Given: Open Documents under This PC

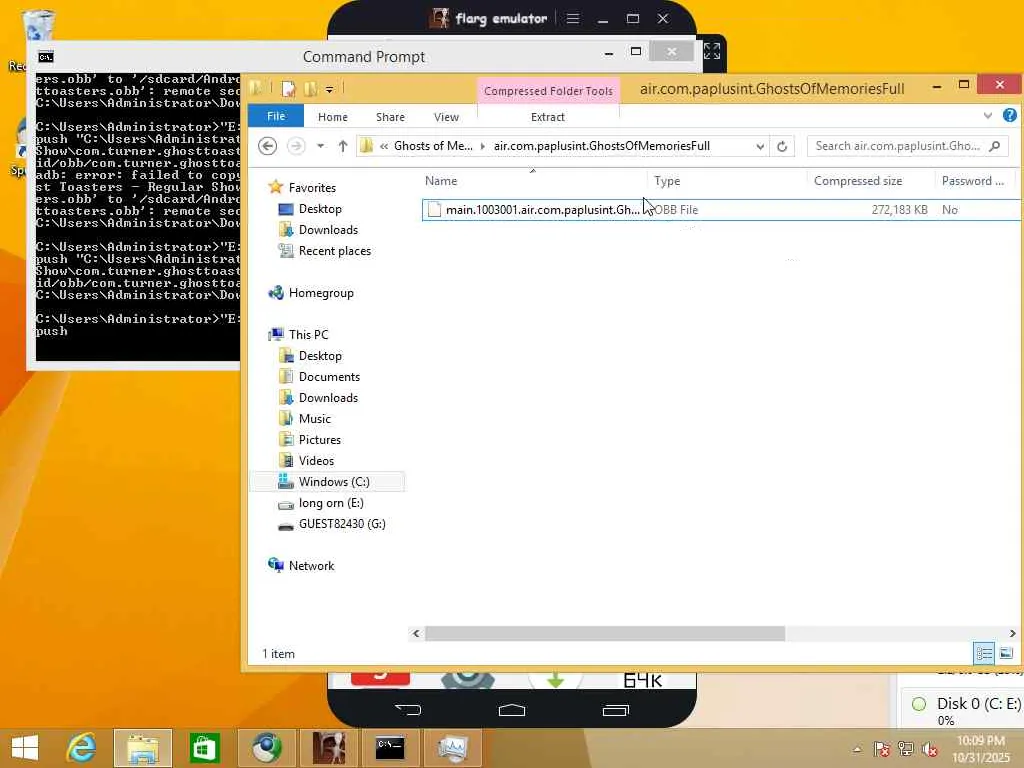Looking at the screenshot, I should [x=328, y=377].
